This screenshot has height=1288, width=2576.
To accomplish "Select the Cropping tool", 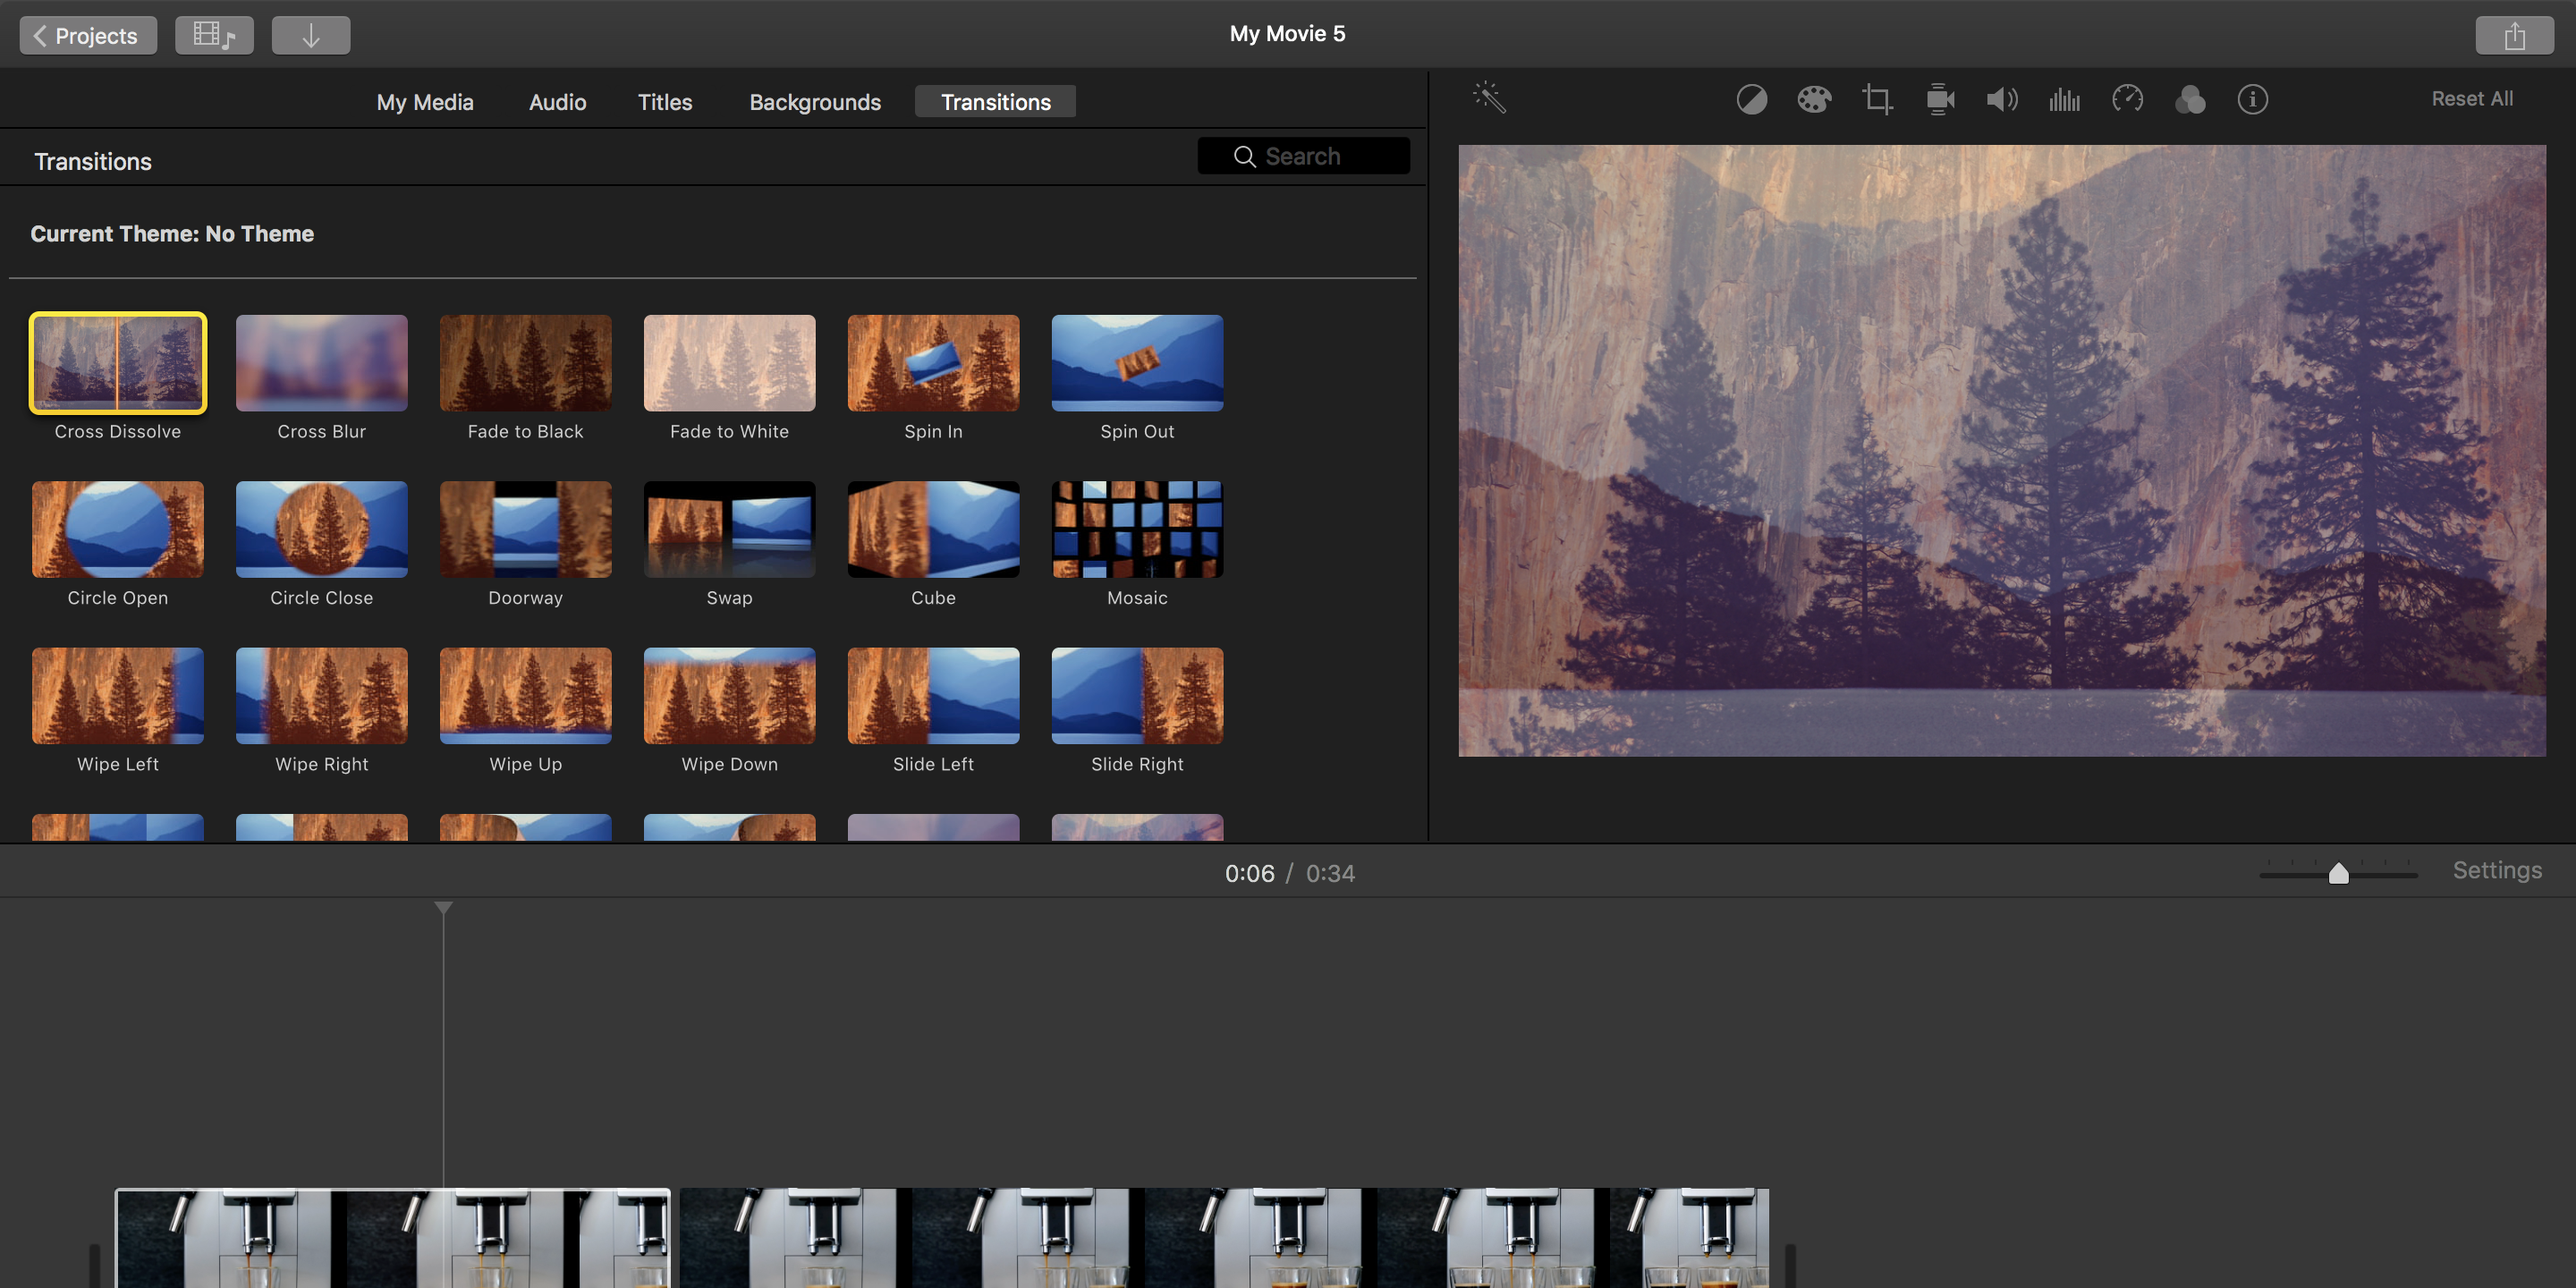I will 1877,99.
